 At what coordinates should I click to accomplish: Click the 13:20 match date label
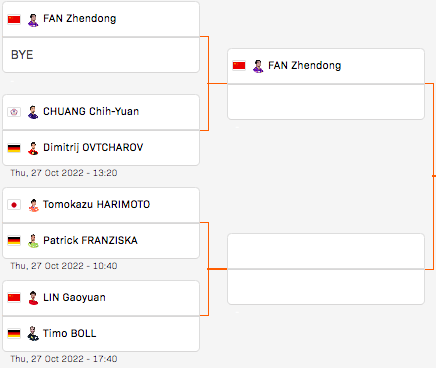(64, 173)
